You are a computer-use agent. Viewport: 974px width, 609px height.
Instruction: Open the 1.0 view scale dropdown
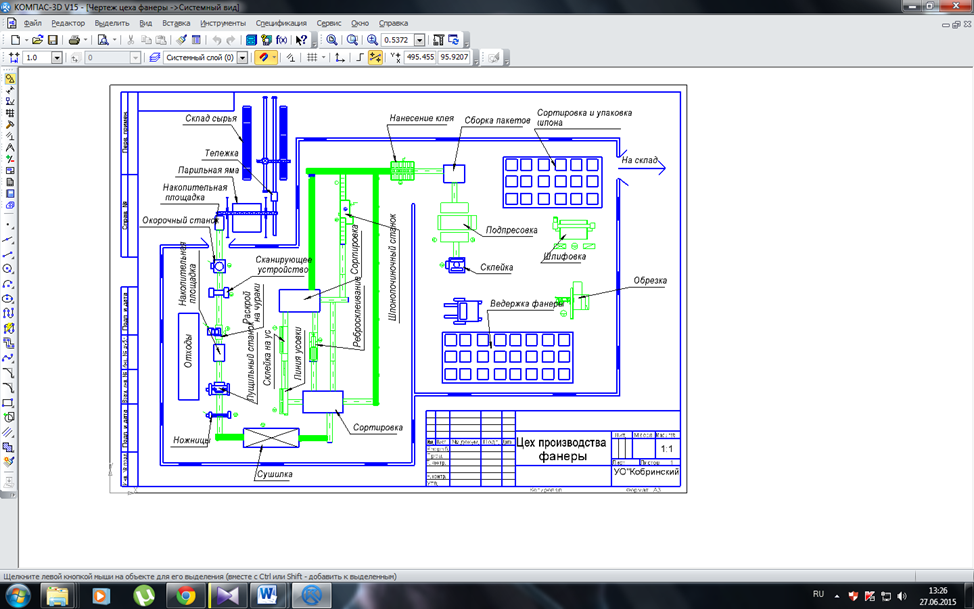pyautogui.click(x=56, y=58)
